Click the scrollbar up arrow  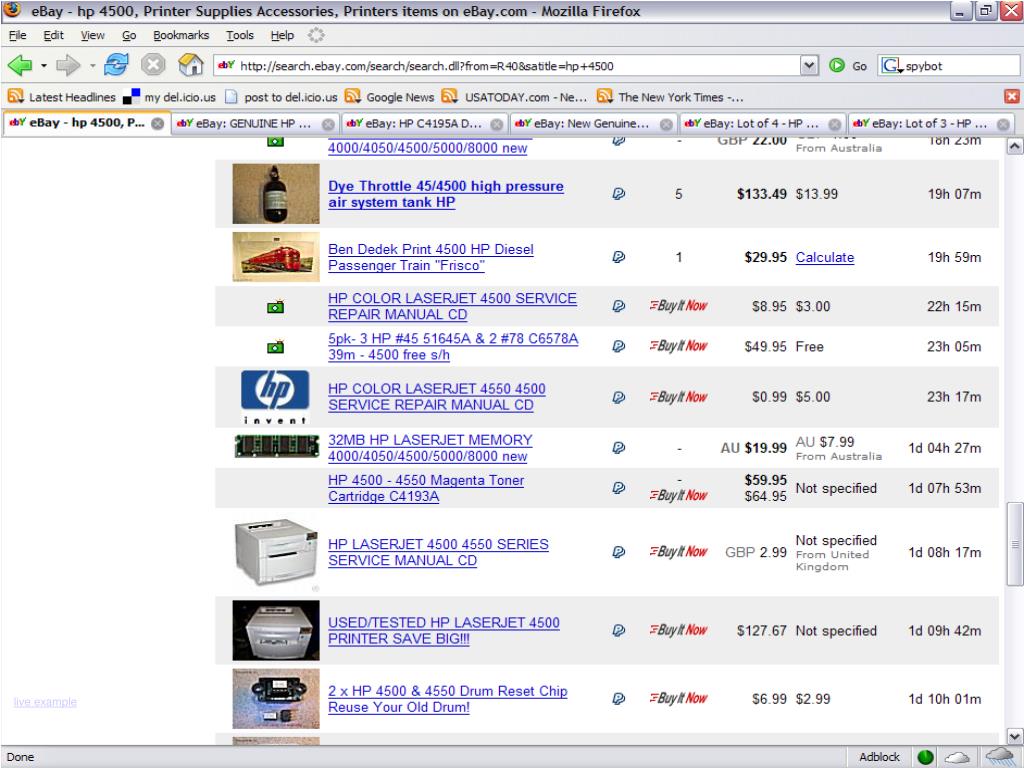(x=1015, y=146)
